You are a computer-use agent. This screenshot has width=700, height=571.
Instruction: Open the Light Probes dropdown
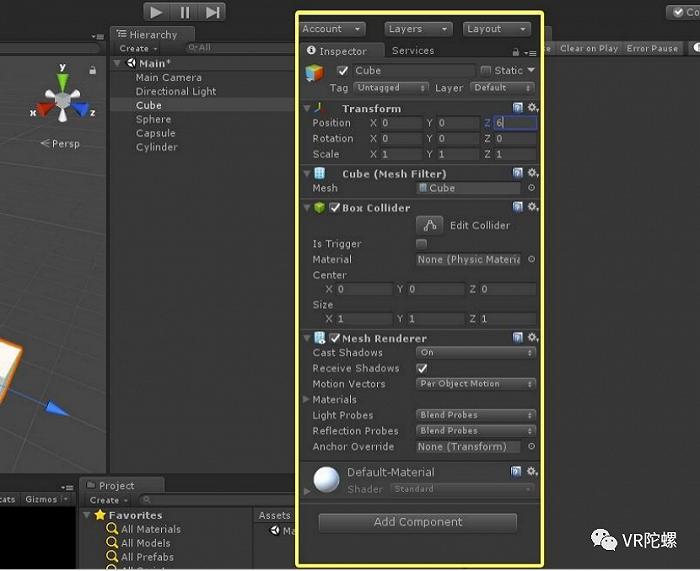pyautogui.click(x=475, y=415)
